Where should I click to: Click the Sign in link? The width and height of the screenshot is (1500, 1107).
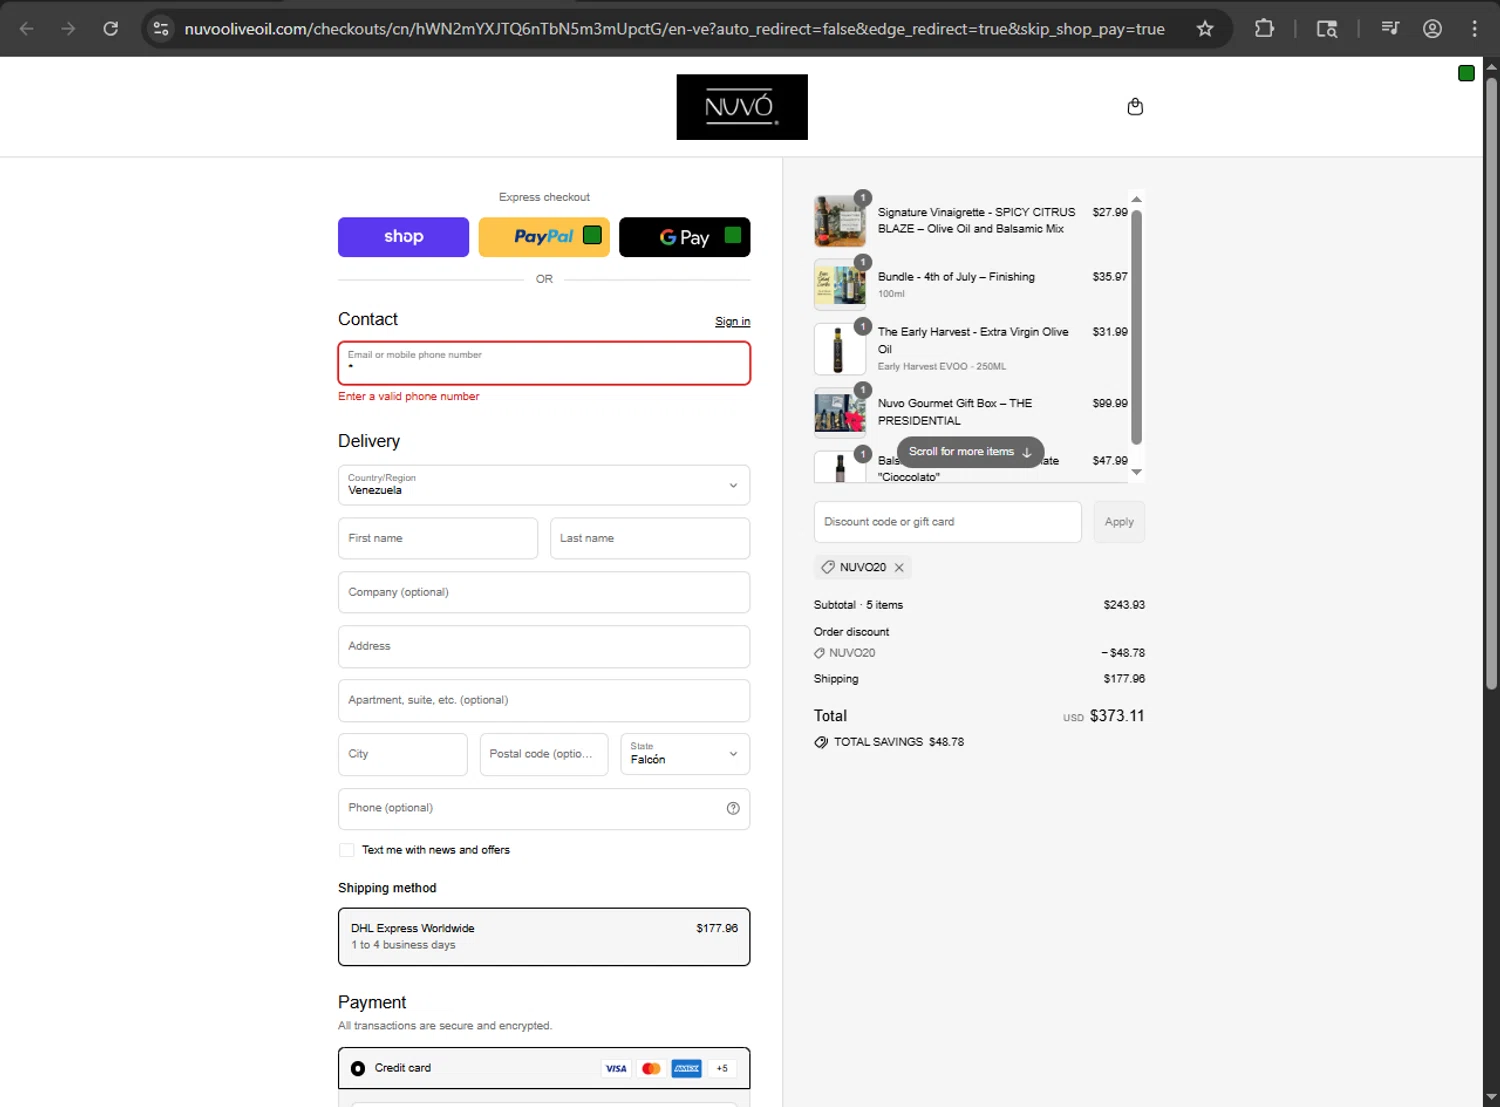tap(732, 321)
